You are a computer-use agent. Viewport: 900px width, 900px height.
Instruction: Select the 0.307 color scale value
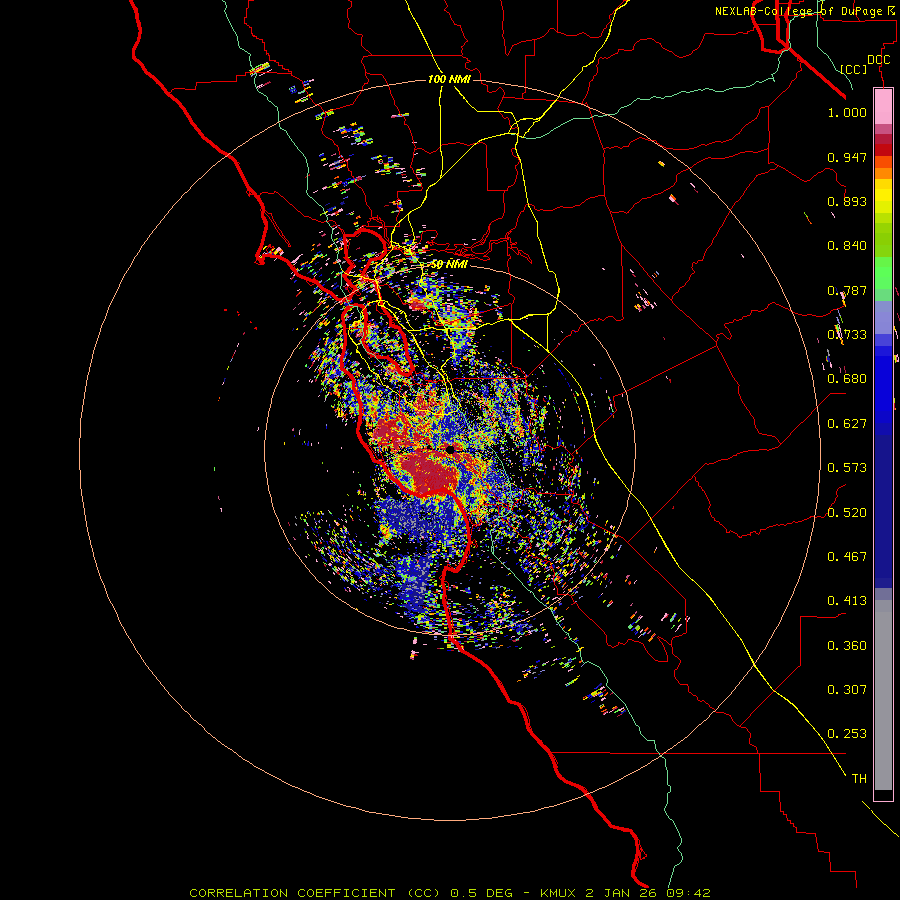pos(847,690)
